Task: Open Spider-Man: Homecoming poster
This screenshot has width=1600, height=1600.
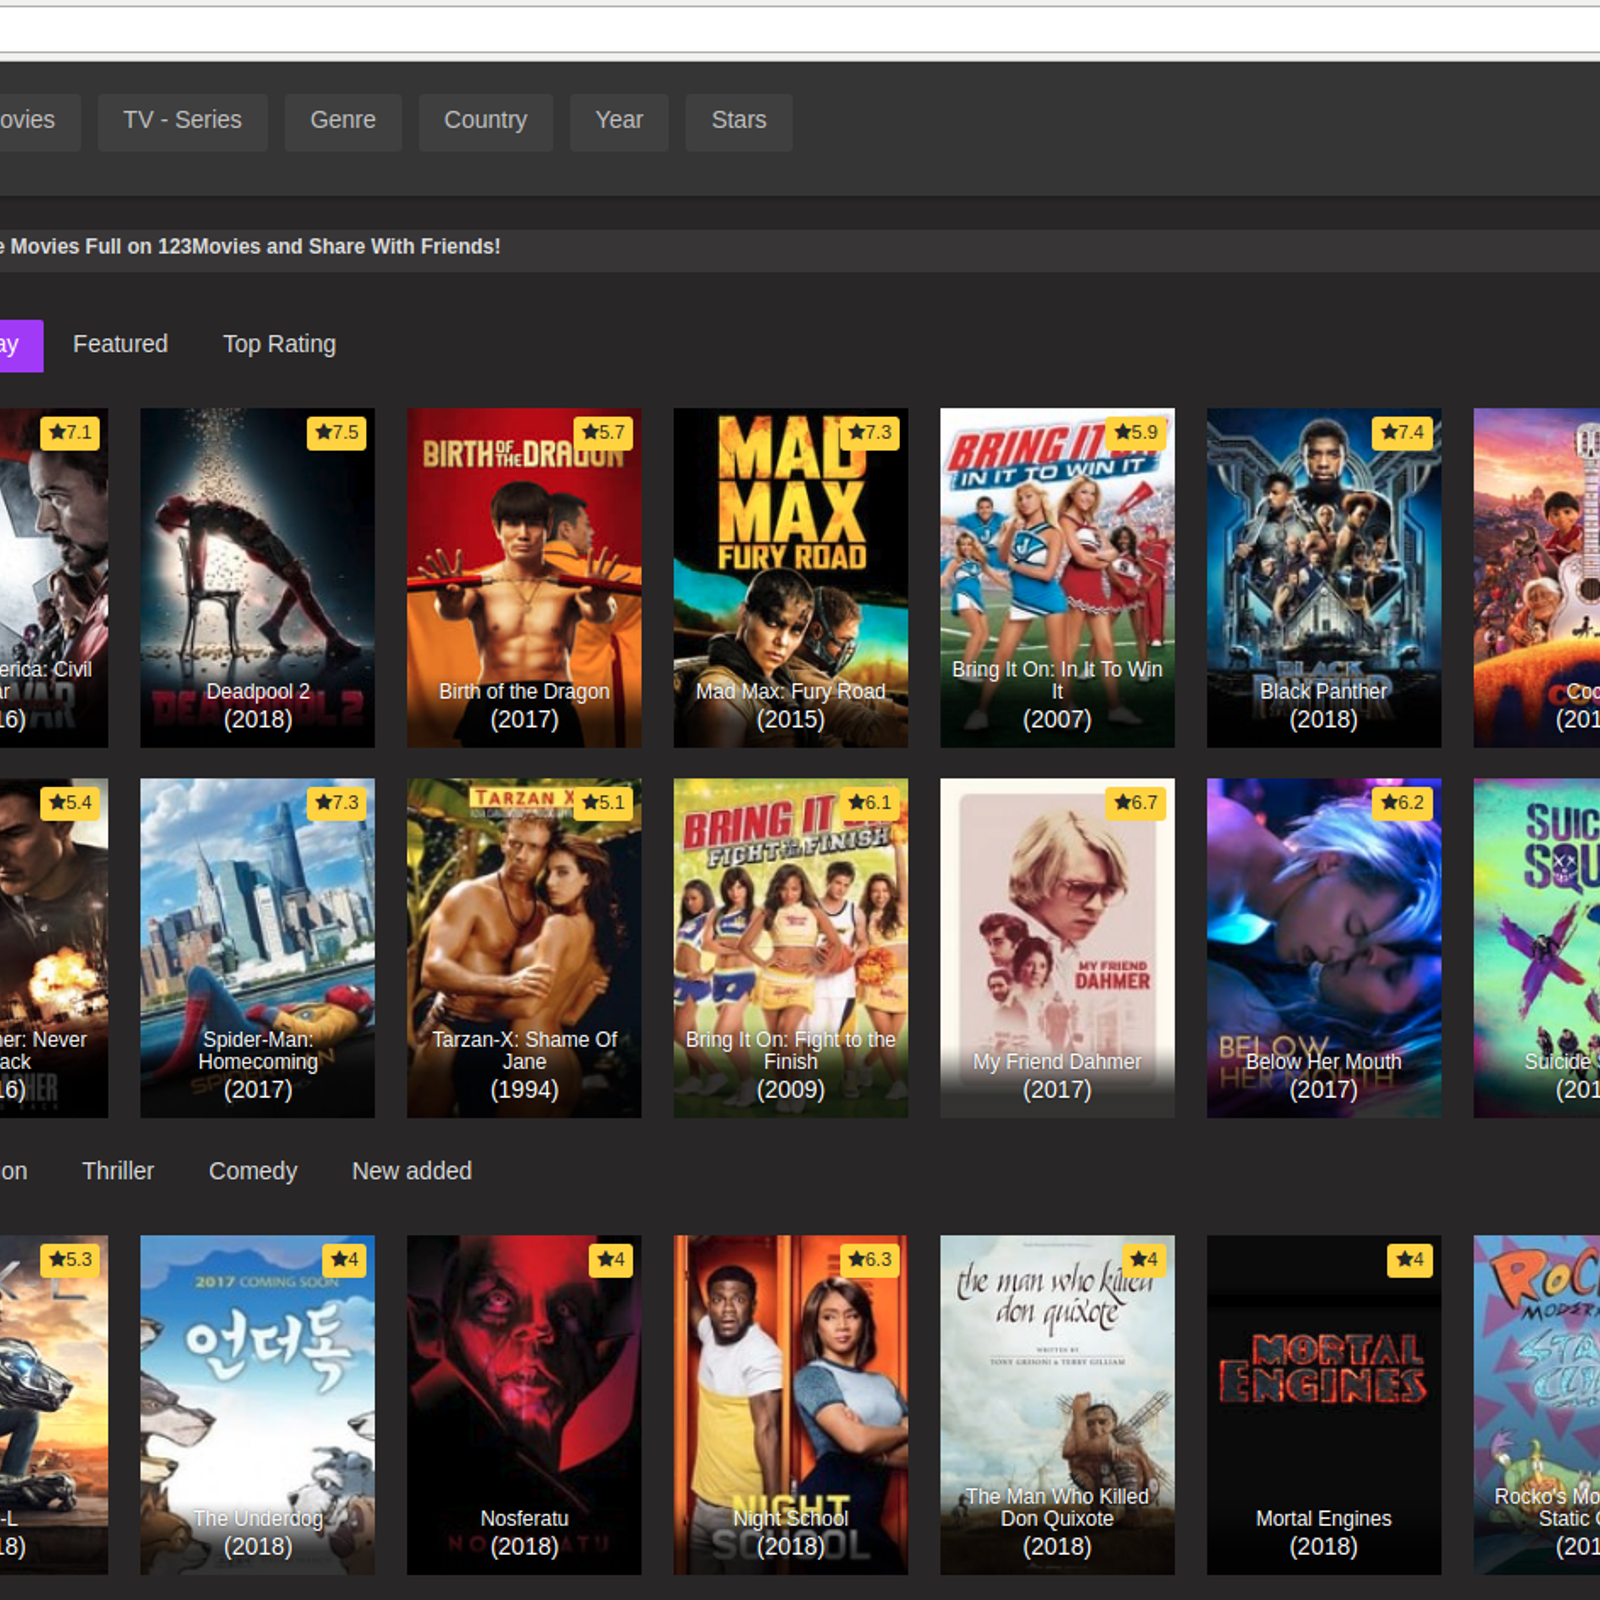Action: pos(257,948)
